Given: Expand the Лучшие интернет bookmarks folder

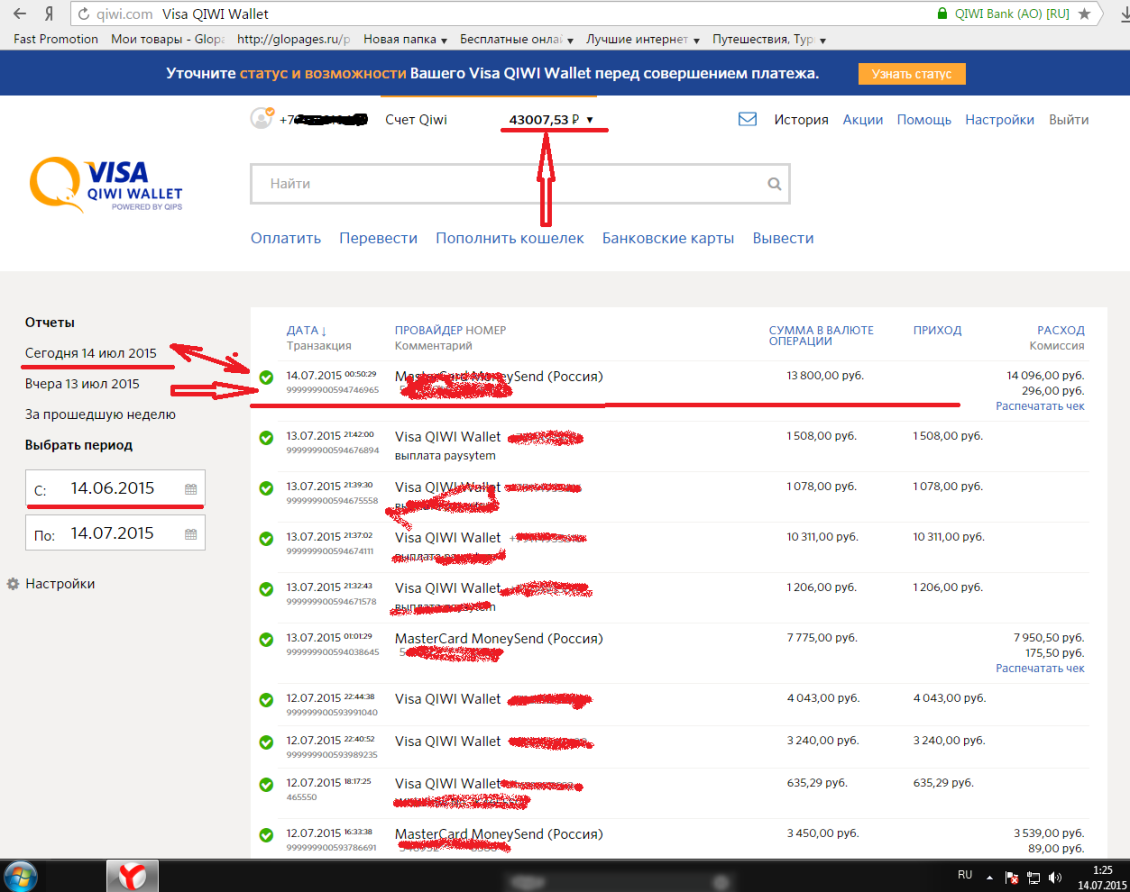Looking at the screenshot, I should click(643, 40).
